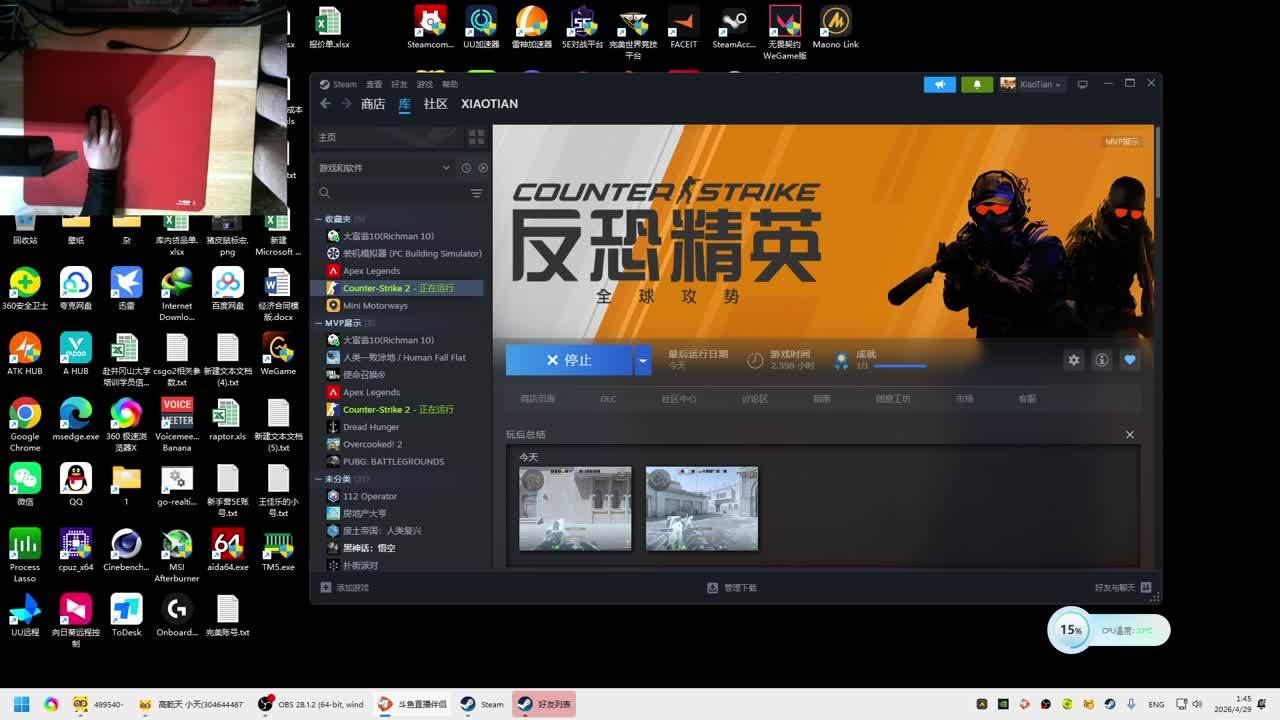The image size is (1280, 720).
Task: Switch library to grid collections view
Action: (x=476, y=137)
